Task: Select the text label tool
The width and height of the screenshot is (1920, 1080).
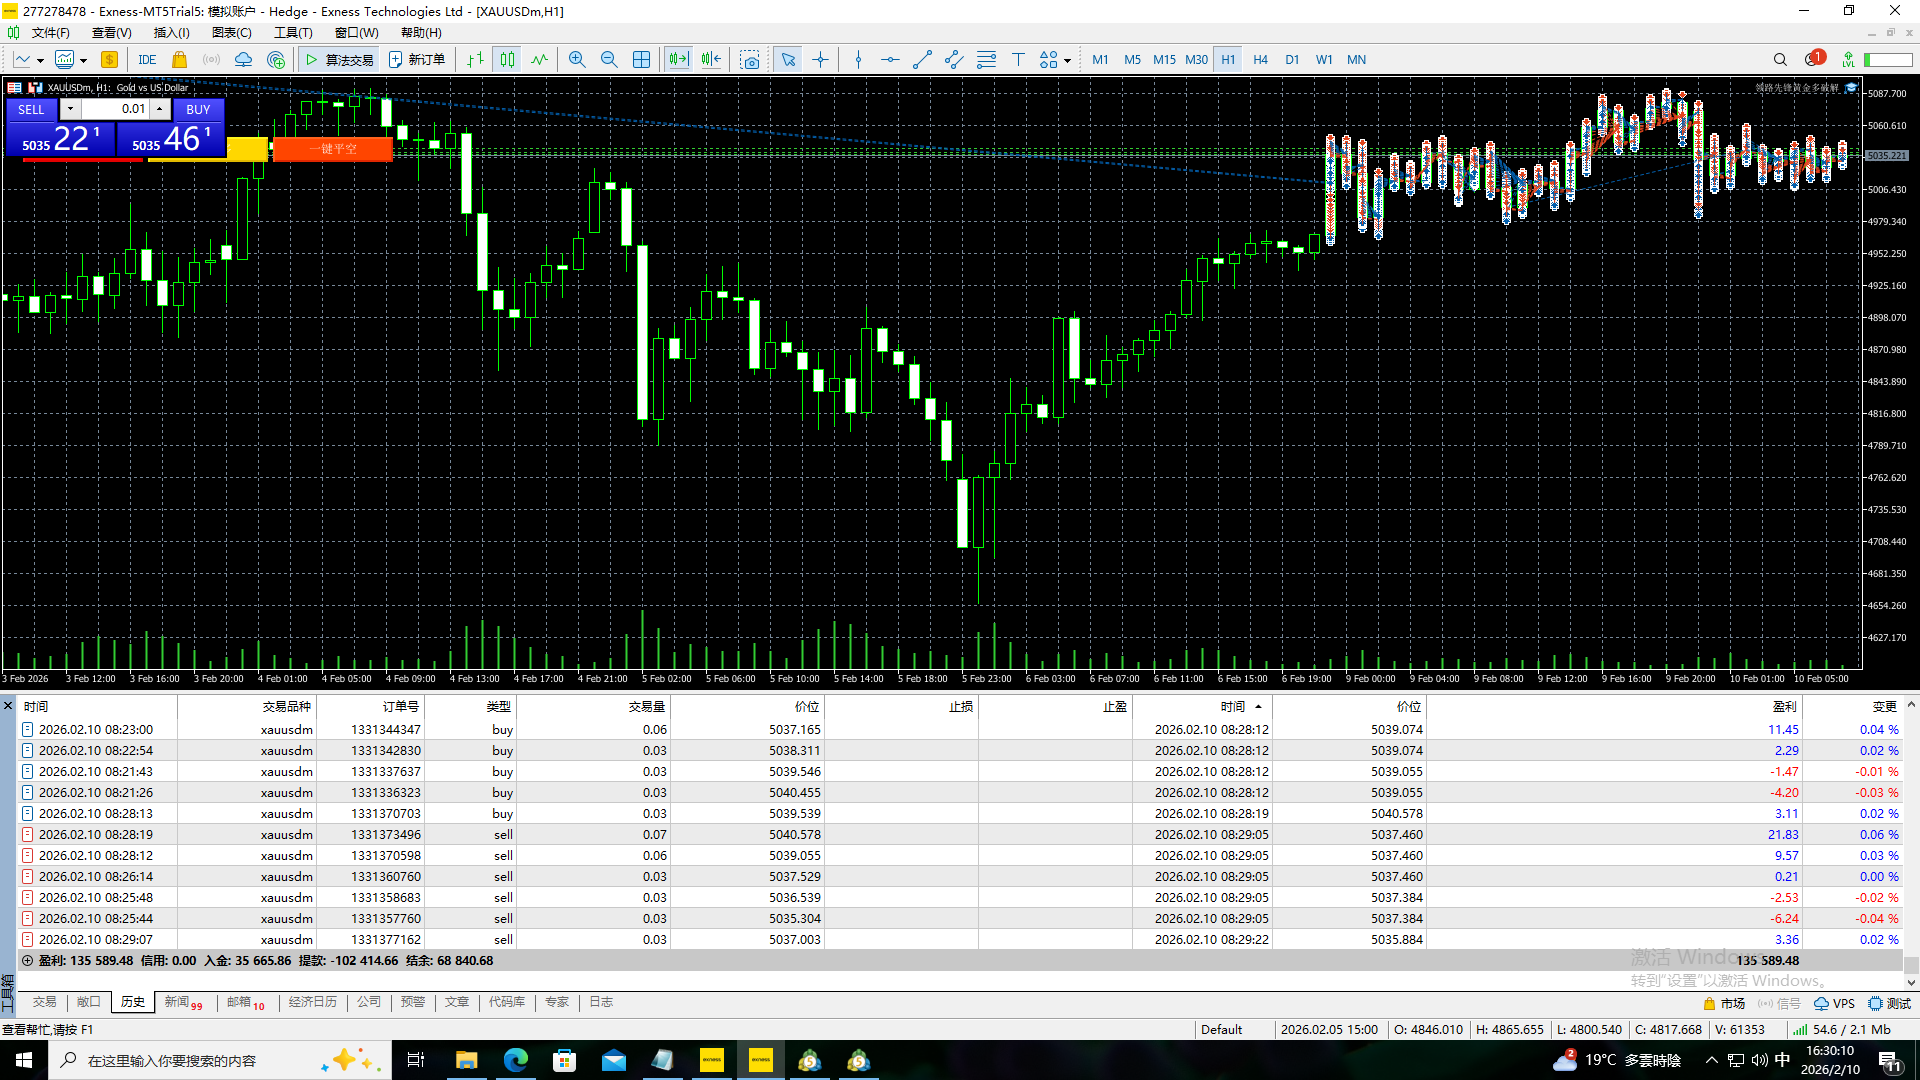Action: (1018, 60)
